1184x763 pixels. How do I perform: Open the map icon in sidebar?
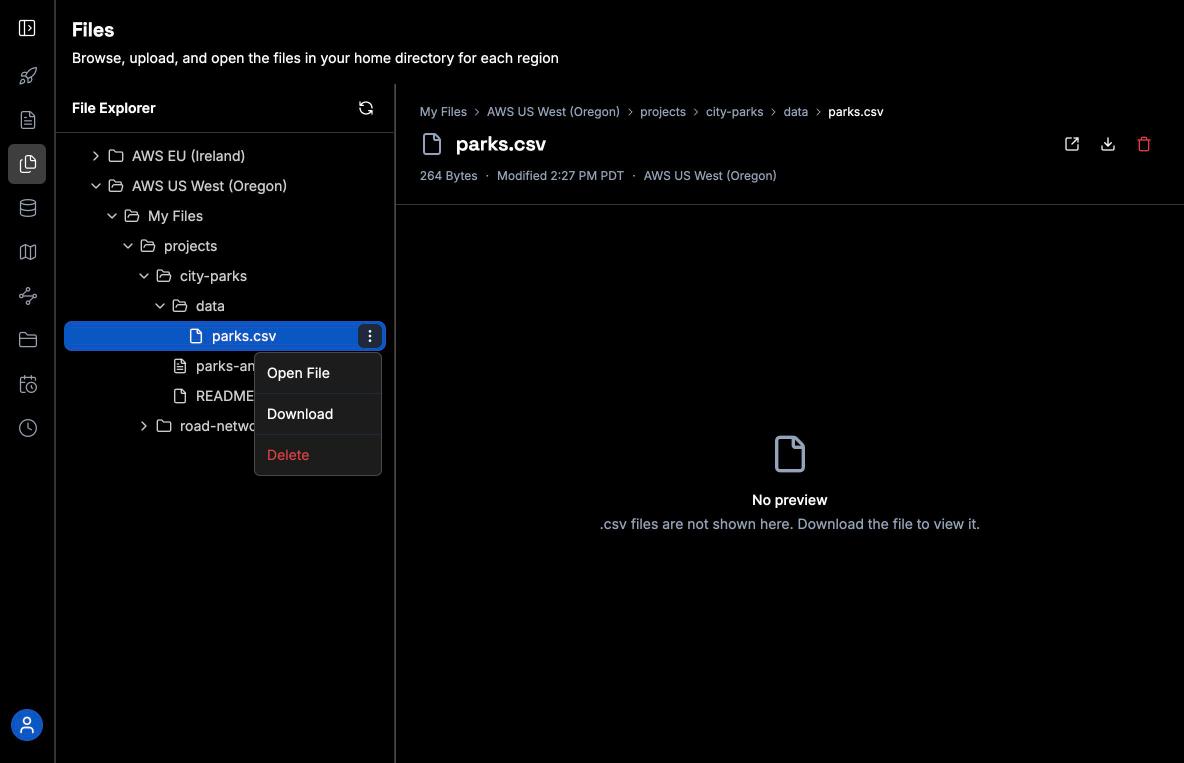click(27, 252)
